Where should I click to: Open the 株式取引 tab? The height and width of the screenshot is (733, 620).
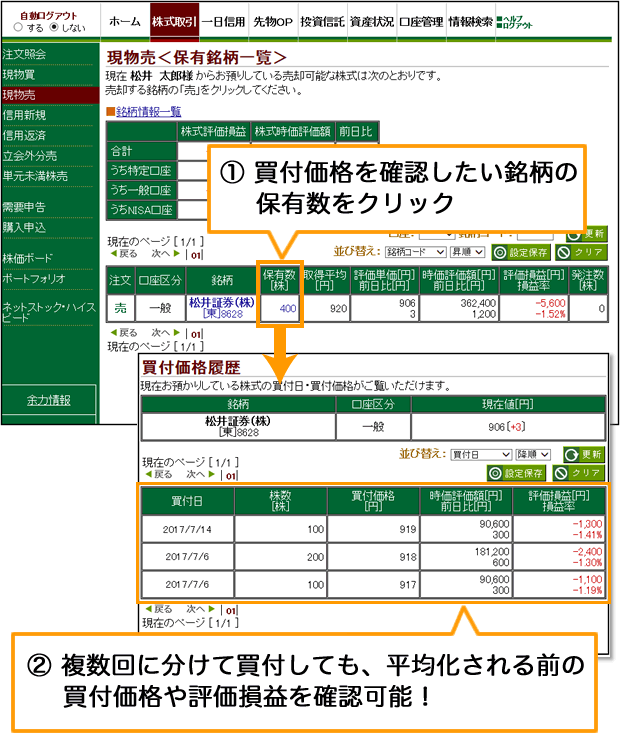click(x=174, y=22)
